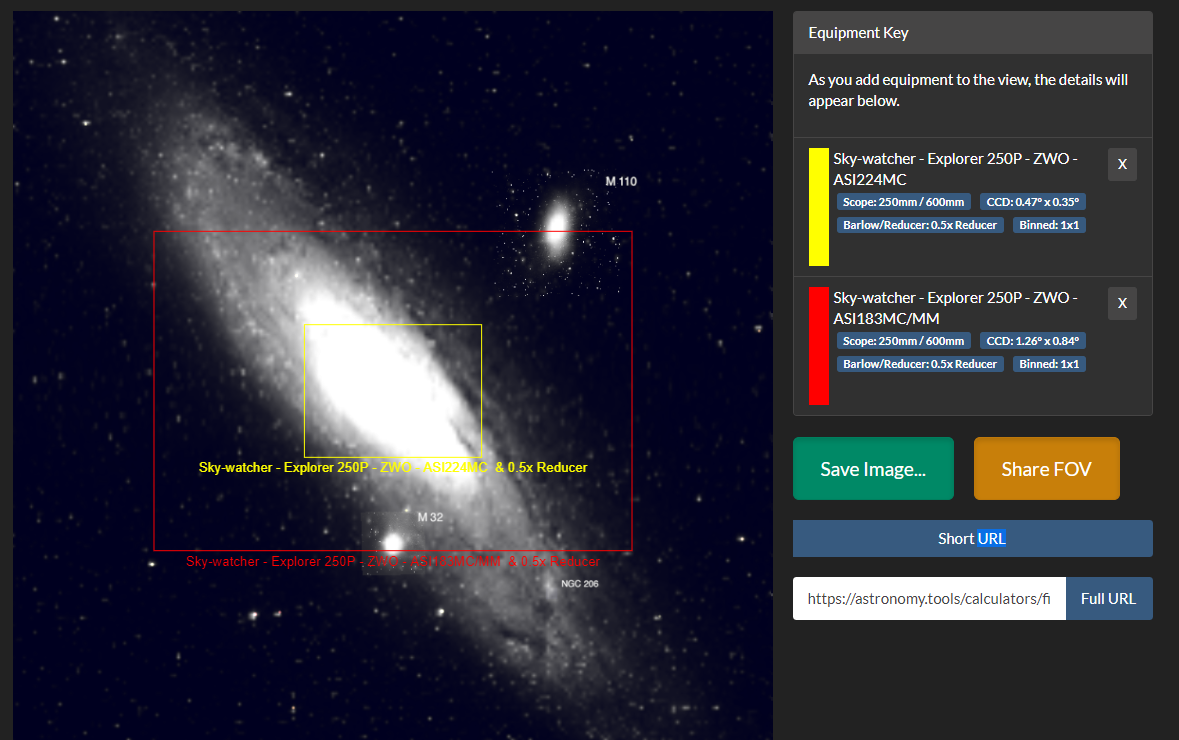This screenshot has height=740, width=1179.
Task: Click the 'CCD: 0.47° x 0.35°' badge
Action: (1032, 202)
